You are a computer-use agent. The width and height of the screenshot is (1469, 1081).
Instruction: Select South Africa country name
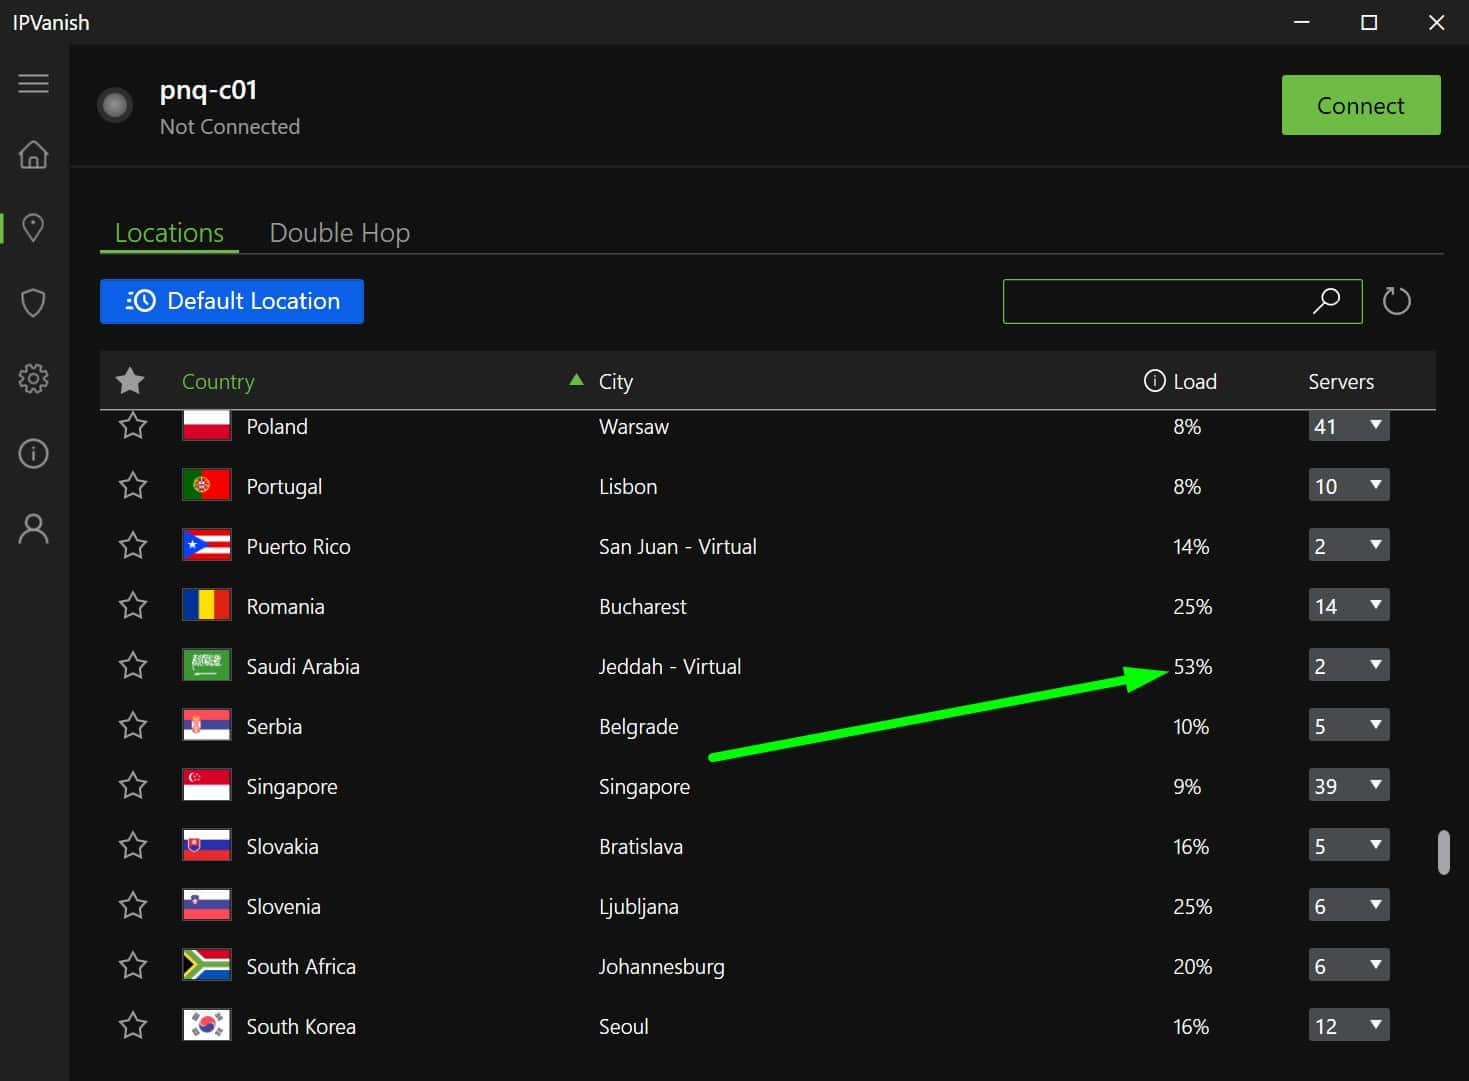pos(301,966)
